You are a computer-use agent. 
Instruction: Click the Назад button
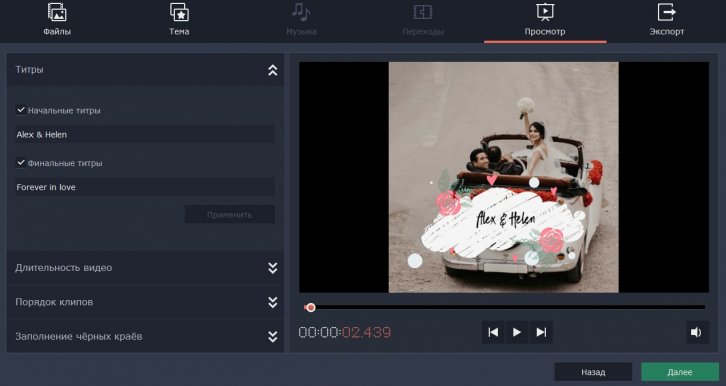593,372
